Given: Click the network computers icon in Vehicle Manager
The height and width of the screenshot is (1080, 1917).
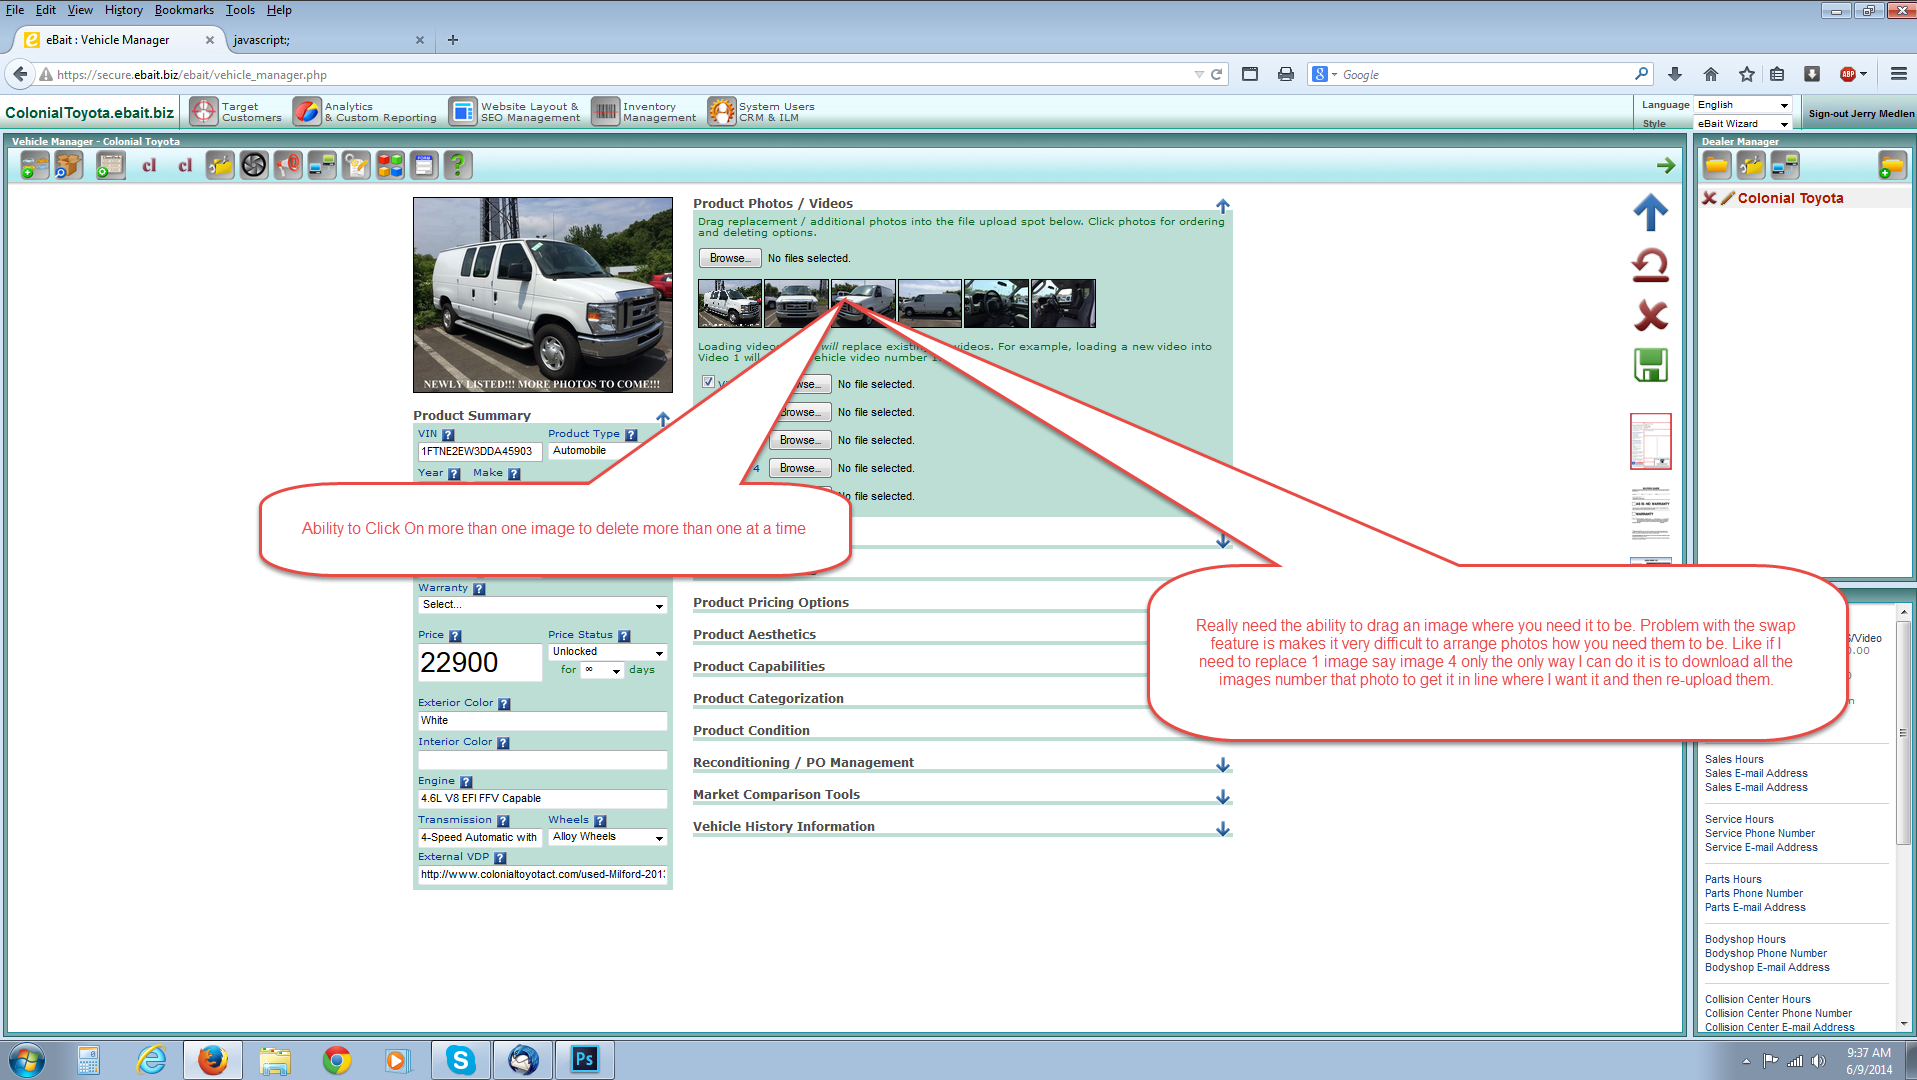Looking at the screenshot, I should pos(322,165).
